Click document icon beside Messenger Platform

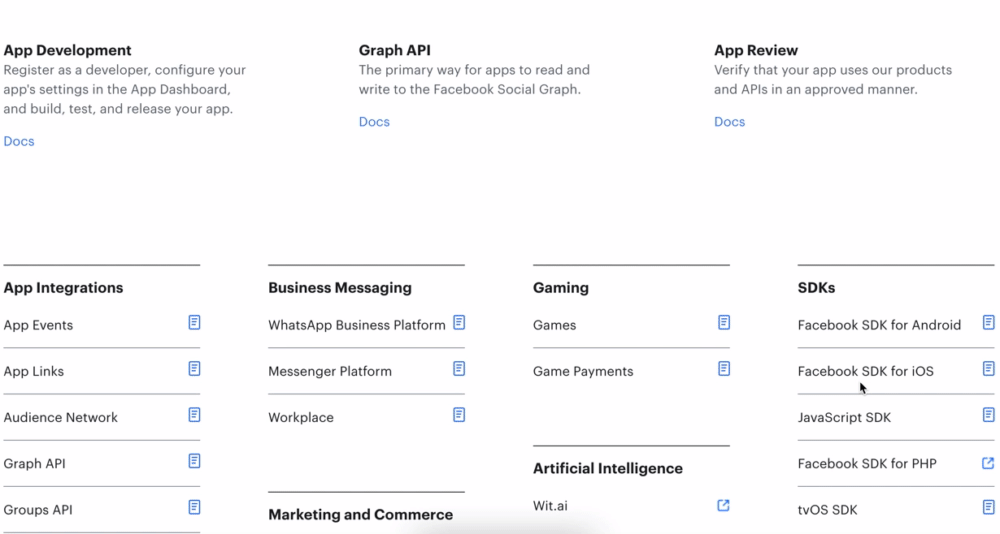[459, 369]
